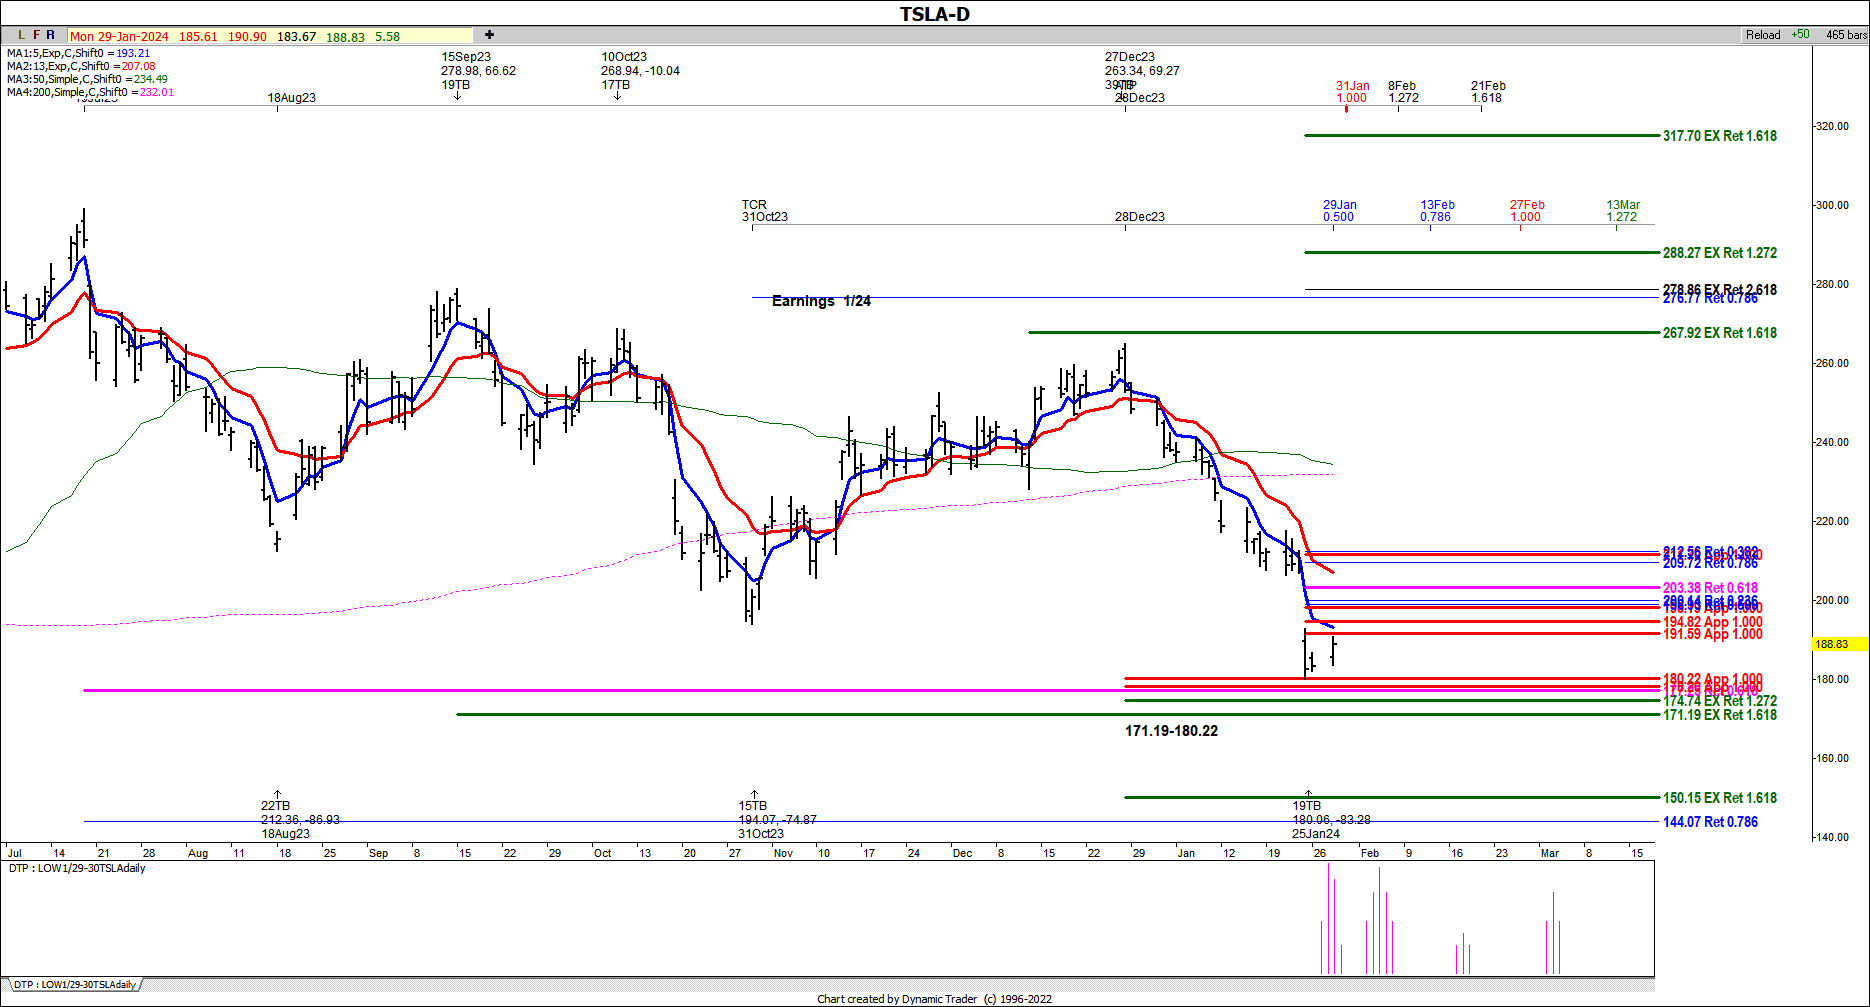Image resolution: width=1870 pixels, height=1007 pixels.
Task: Click the L button in the chart toolbar
Action: coord(22,35)
